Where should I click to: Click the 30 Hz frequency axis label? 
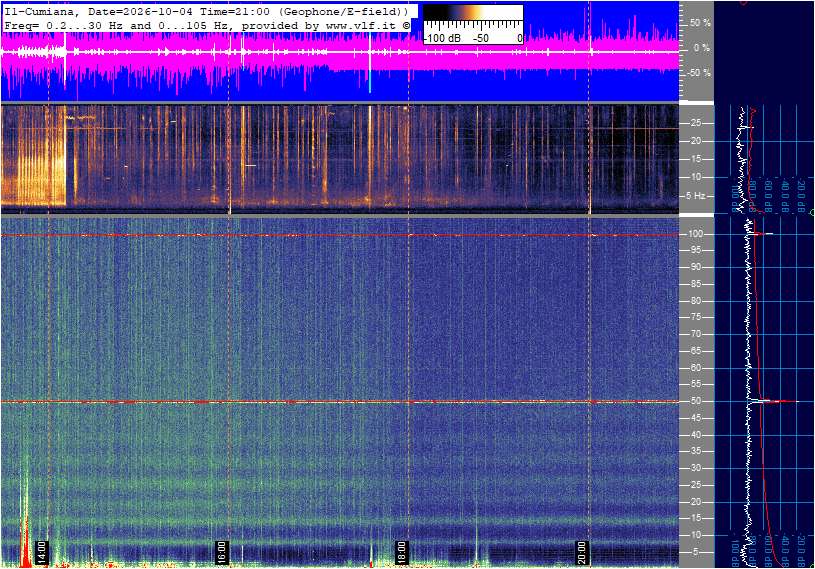click(x=695, y=468)
